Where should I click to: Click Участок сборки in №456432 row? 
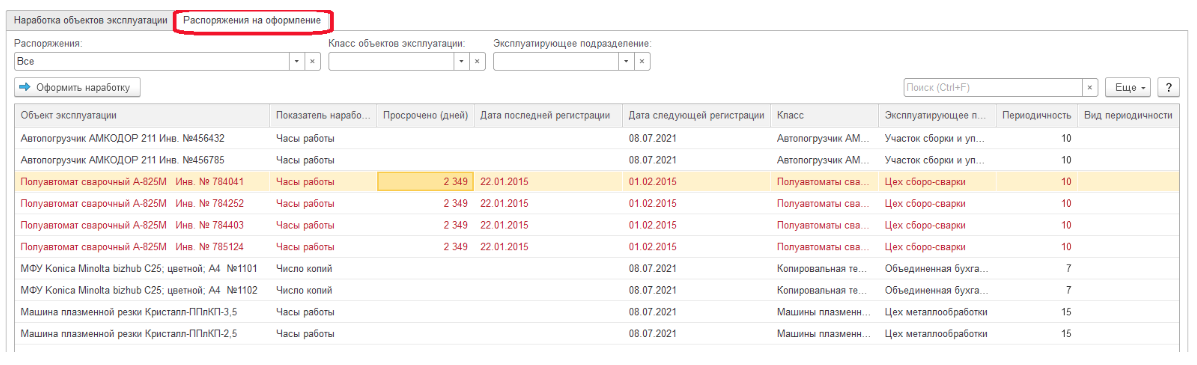pyautogui.click(x=934, y=138)
